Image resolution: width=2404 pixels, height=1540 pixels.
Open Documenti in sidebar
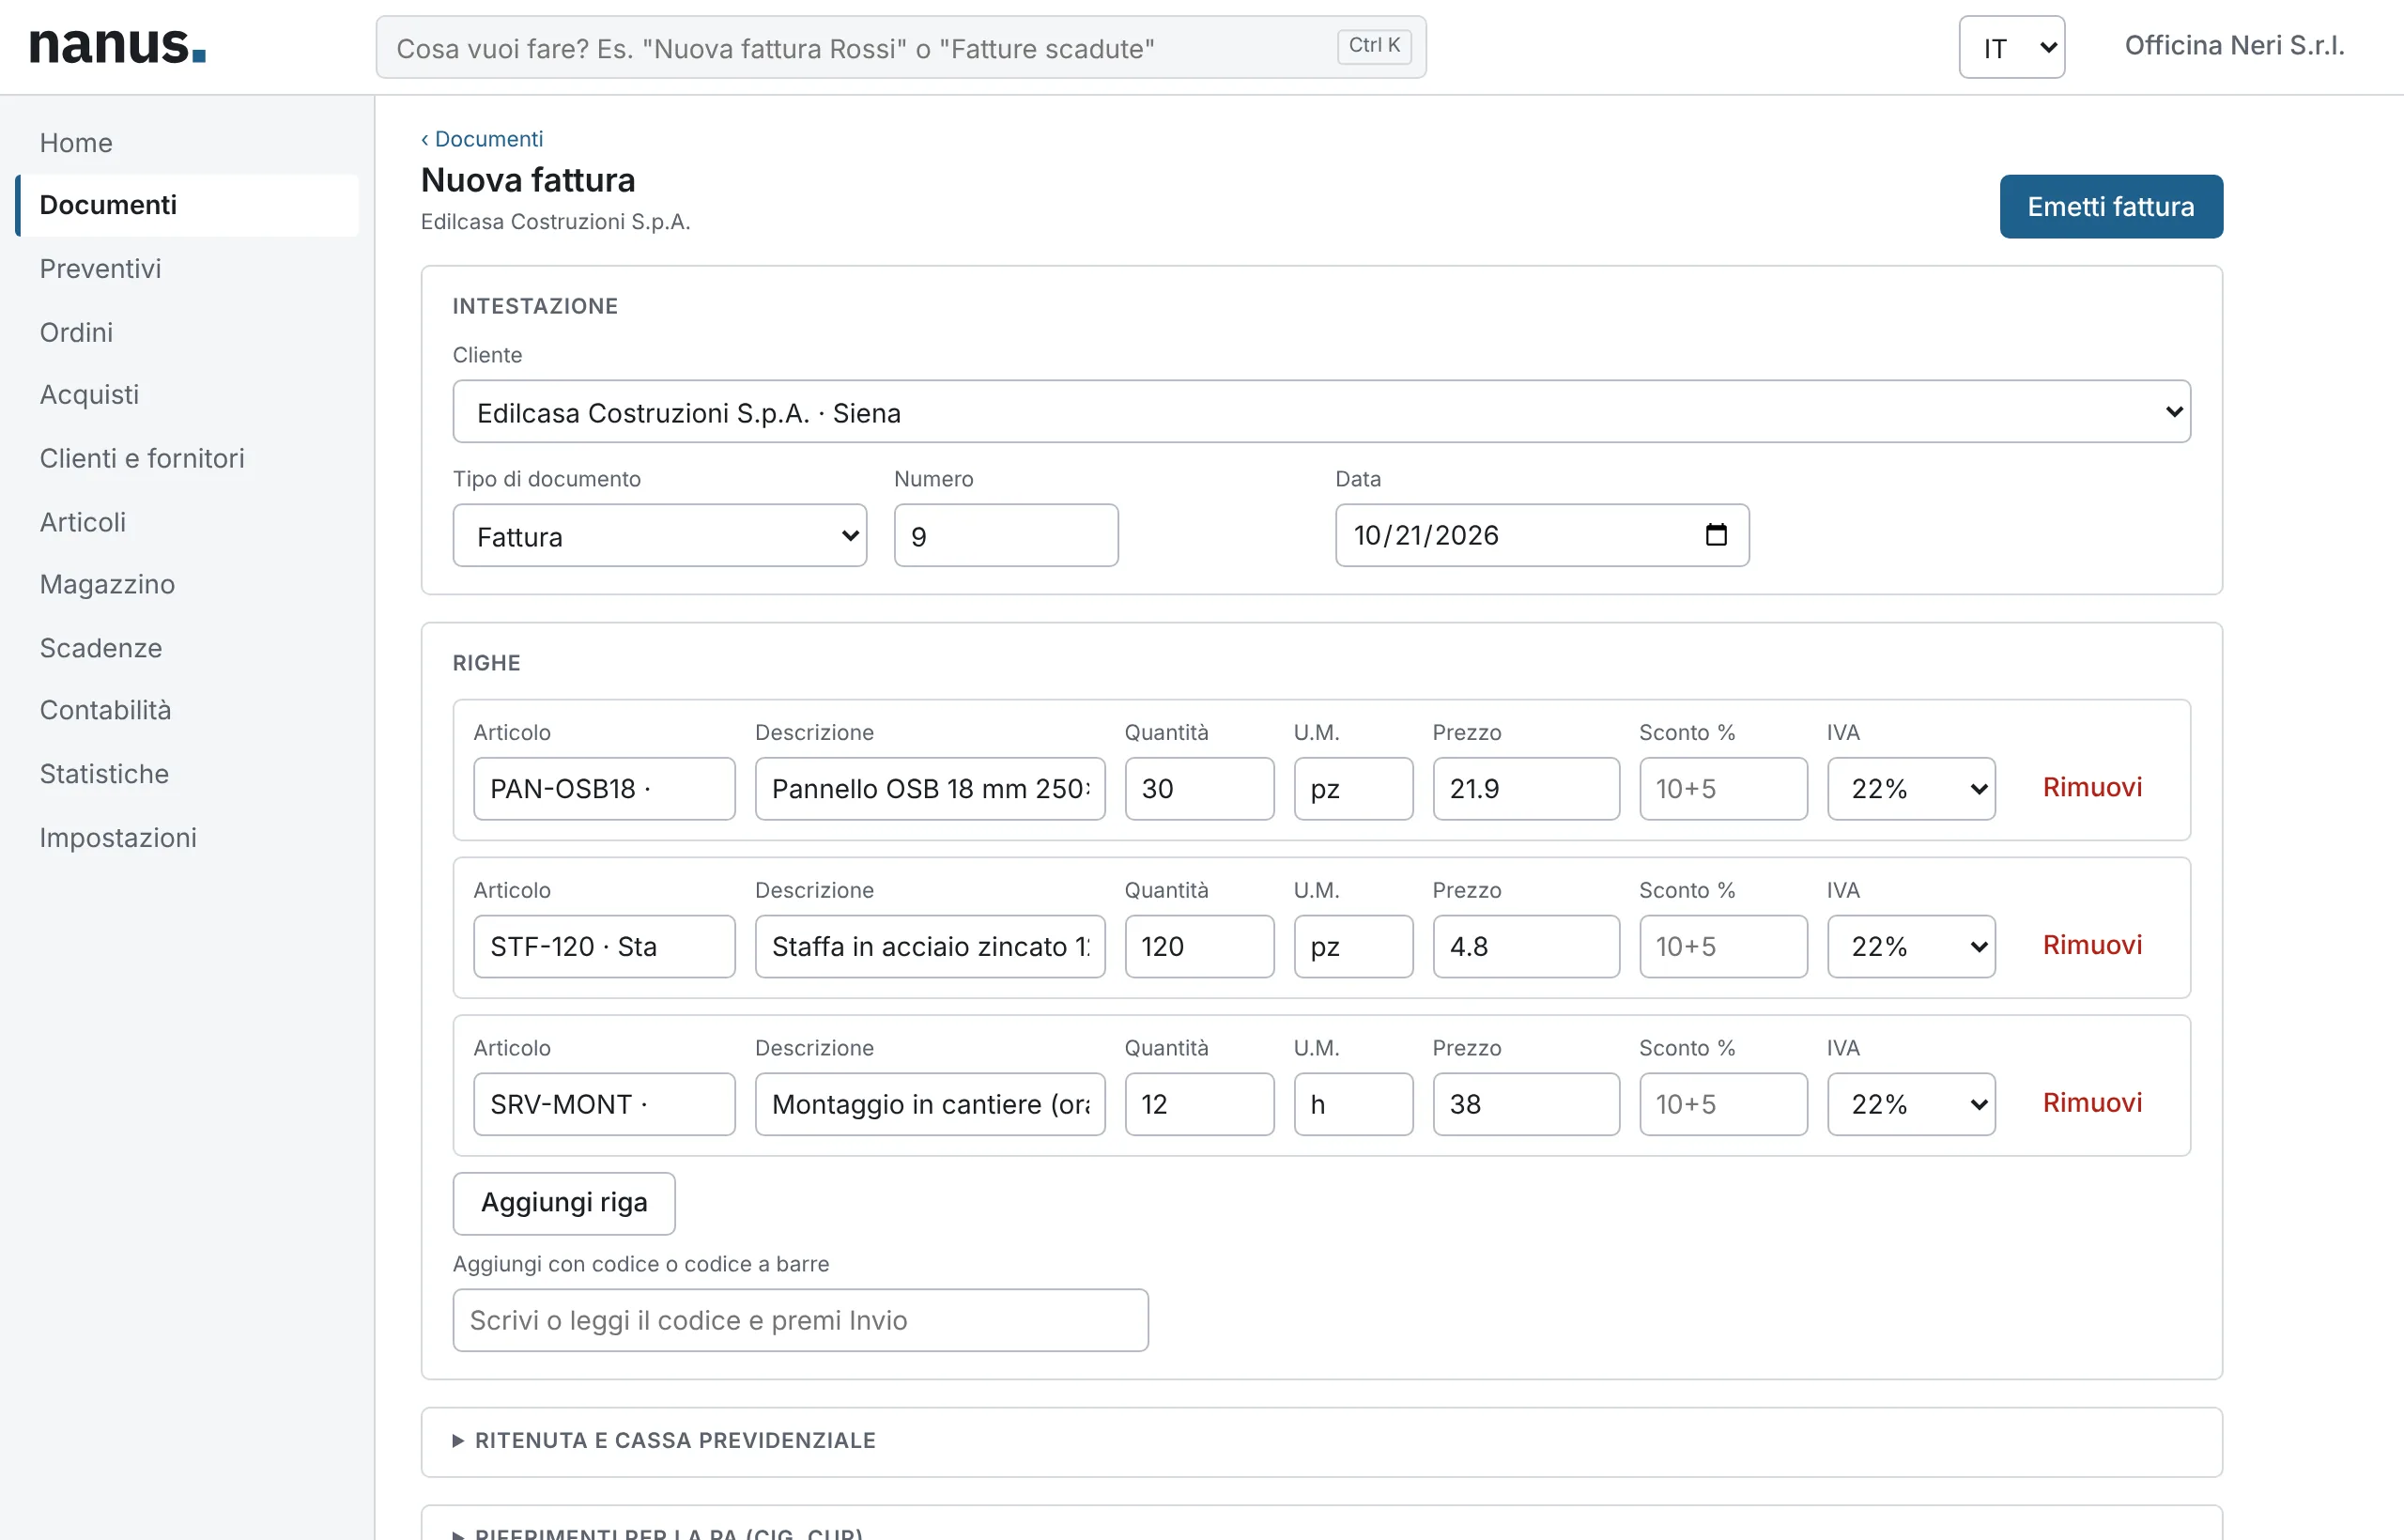[187, 206]
